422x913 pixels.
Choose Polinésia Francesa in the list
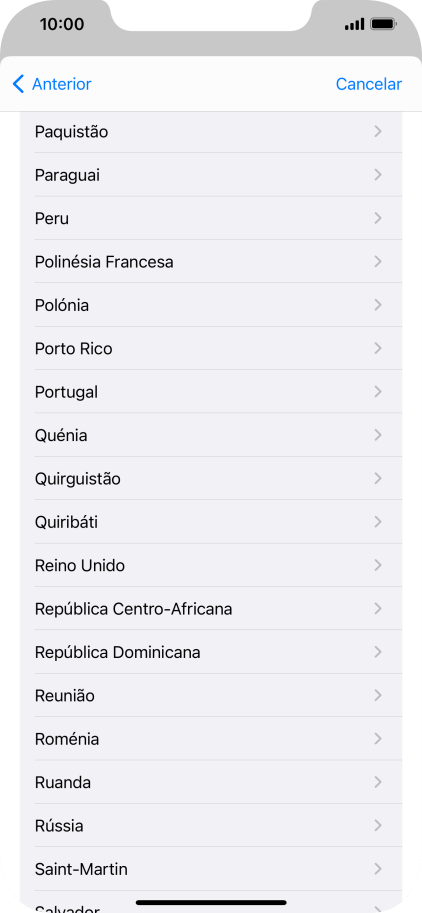(211, 261)
